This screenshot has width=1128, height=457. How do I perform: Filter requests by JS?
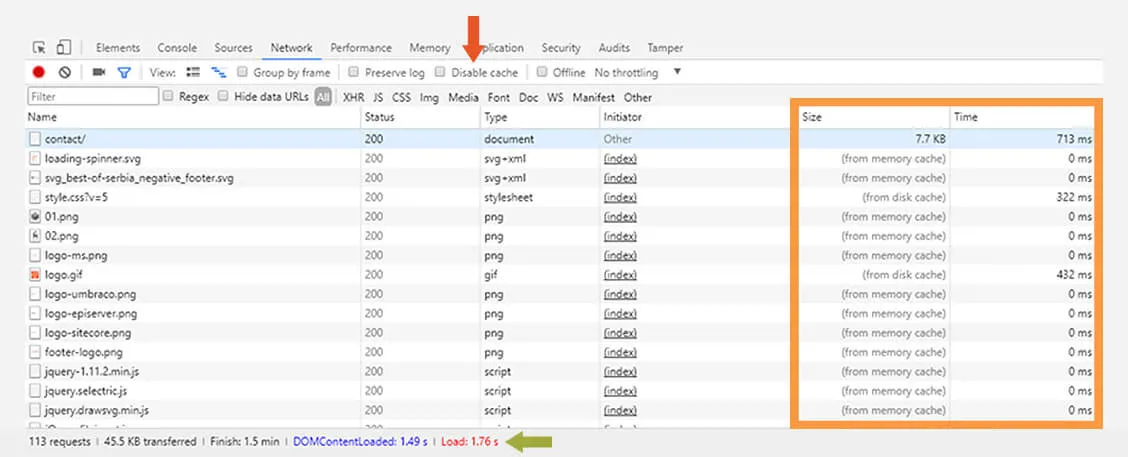coord(378,97)
